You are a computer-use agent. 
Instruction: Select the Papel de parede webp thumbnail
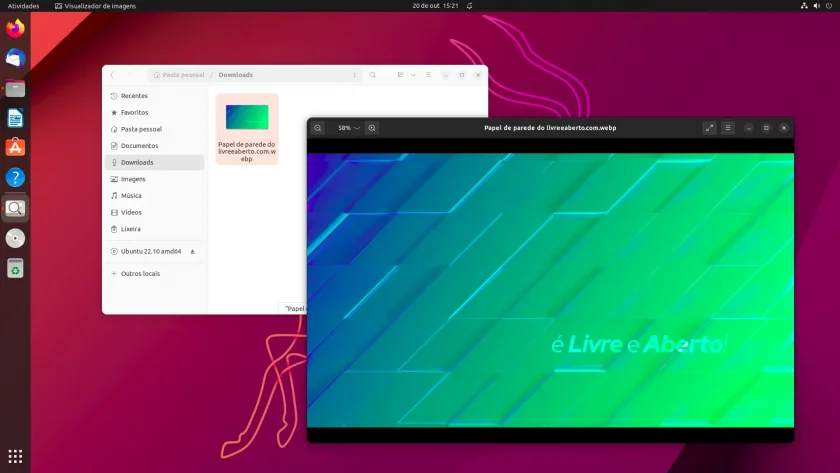pyautogui.click(x=247, y=129)
